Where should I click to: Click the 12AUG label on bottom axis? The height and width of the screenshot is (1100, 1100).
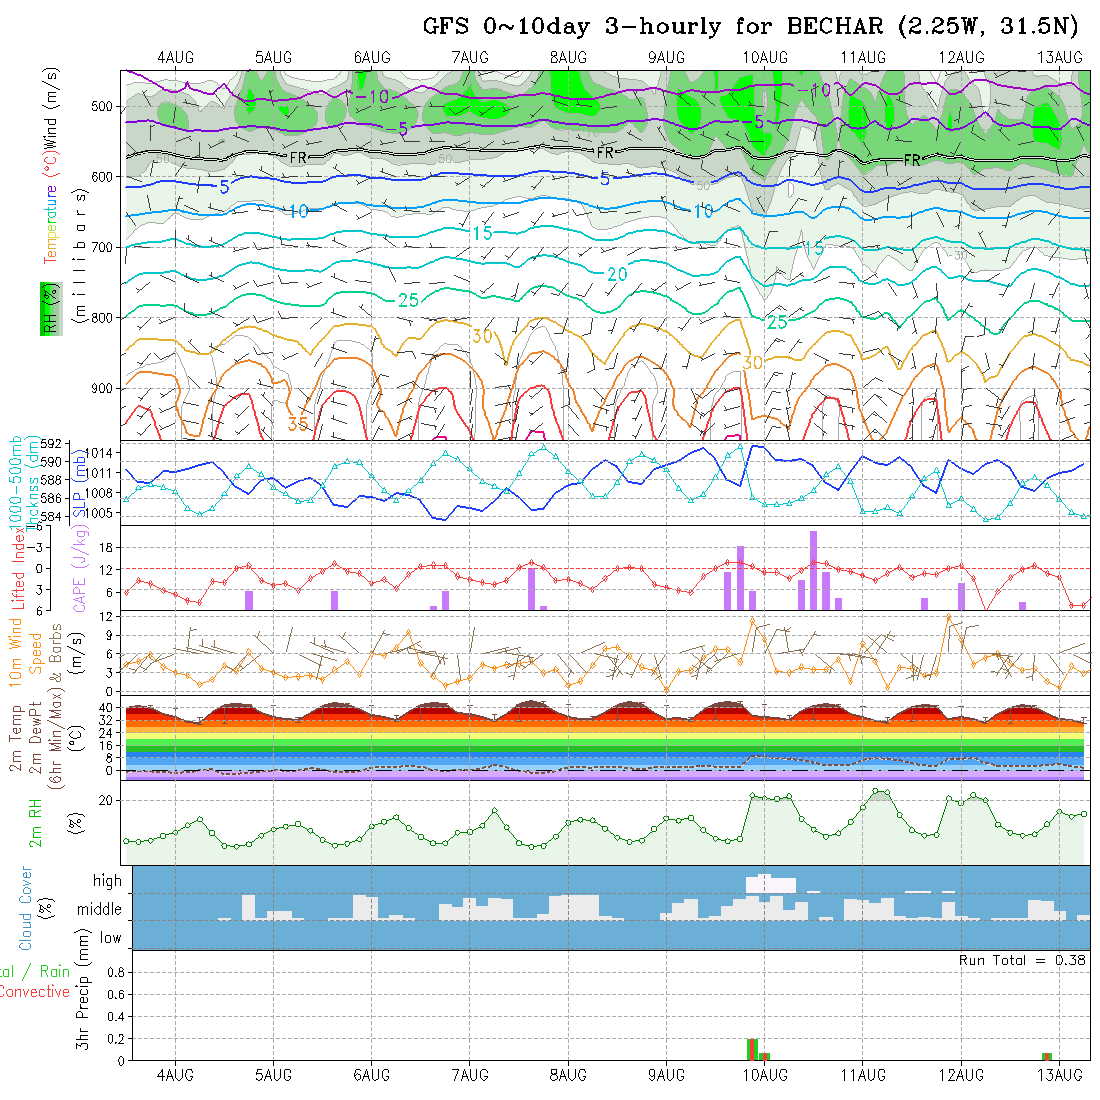point(962,1075)
